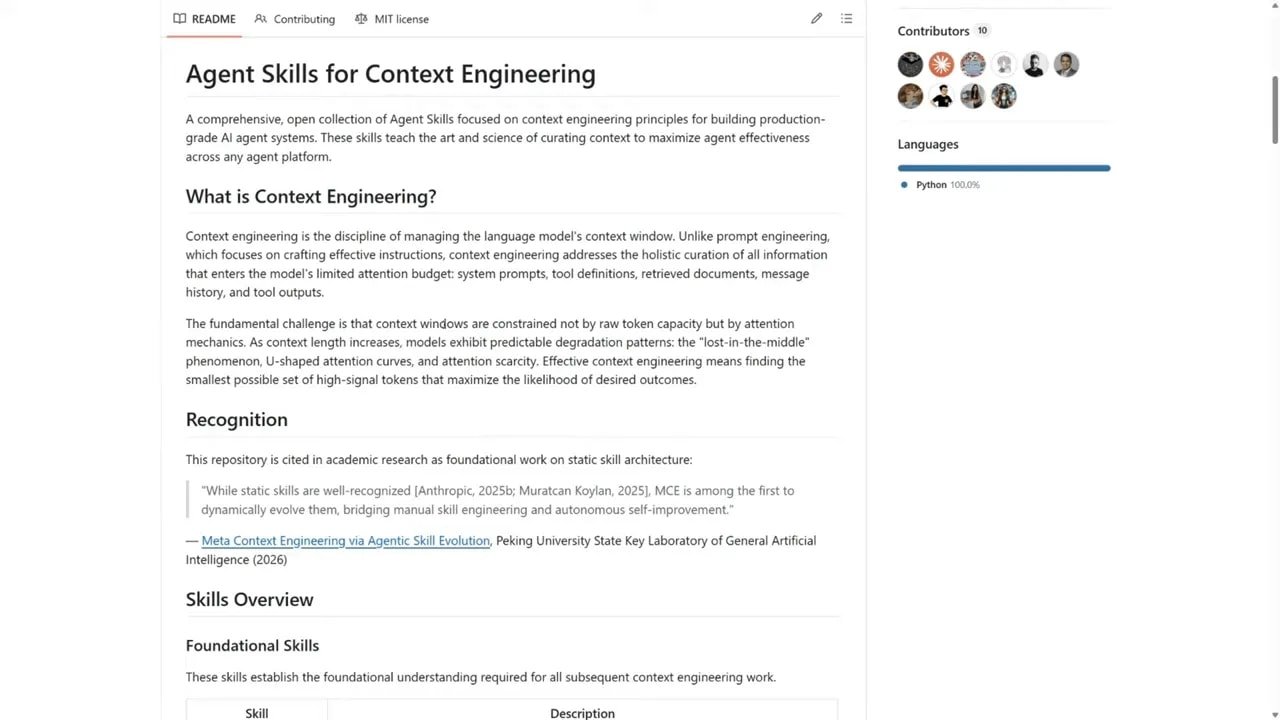Click the book icon beside README
Viewport: 1280px width, 720px height.
pyautogui.click(x=178, y=18)
